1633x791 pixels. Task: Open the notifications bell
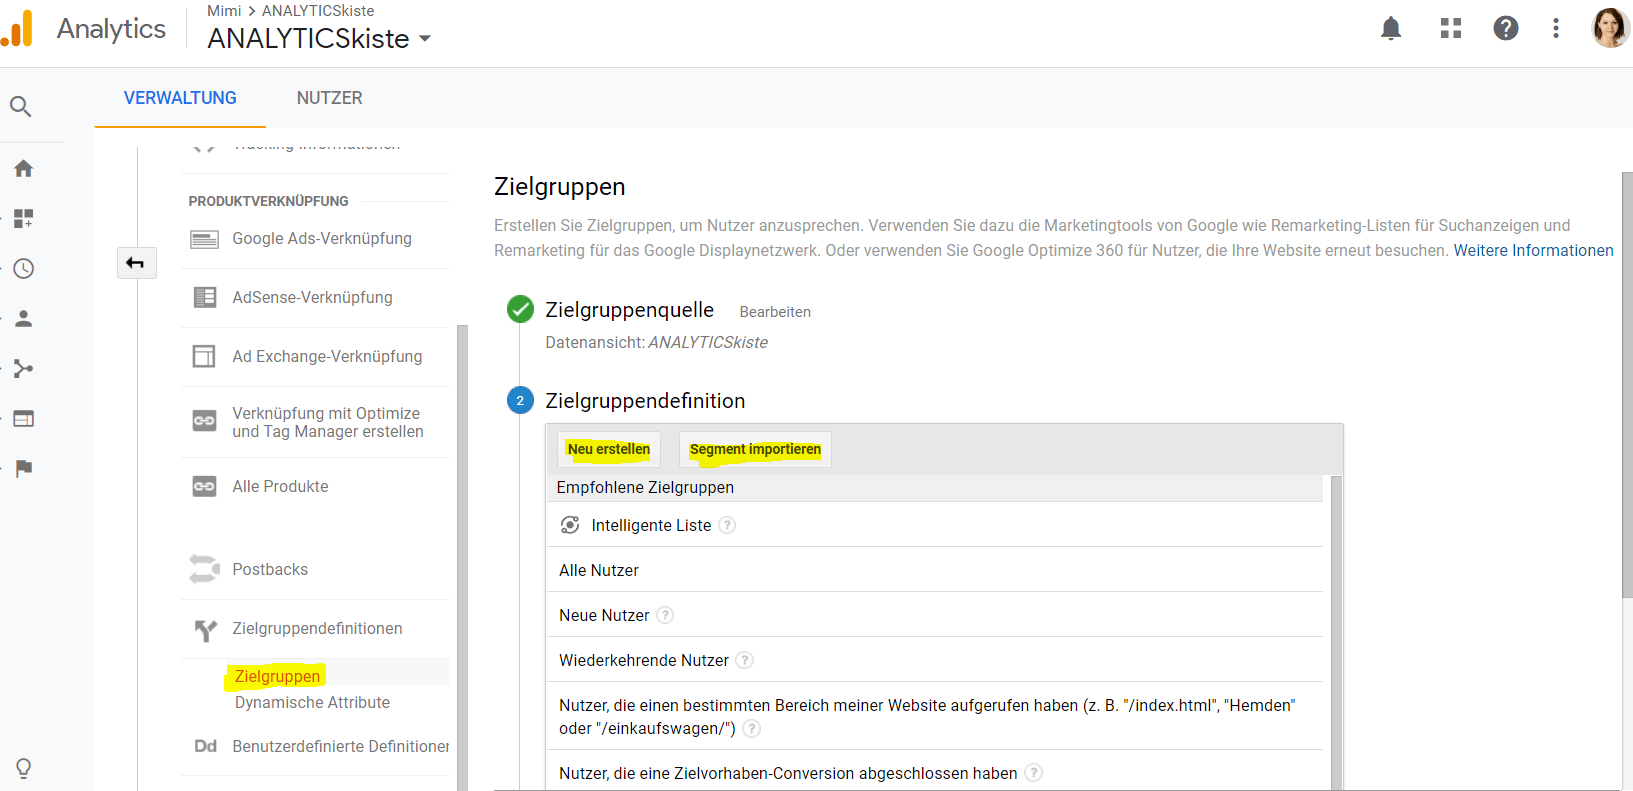click(x=1390, y=29)
